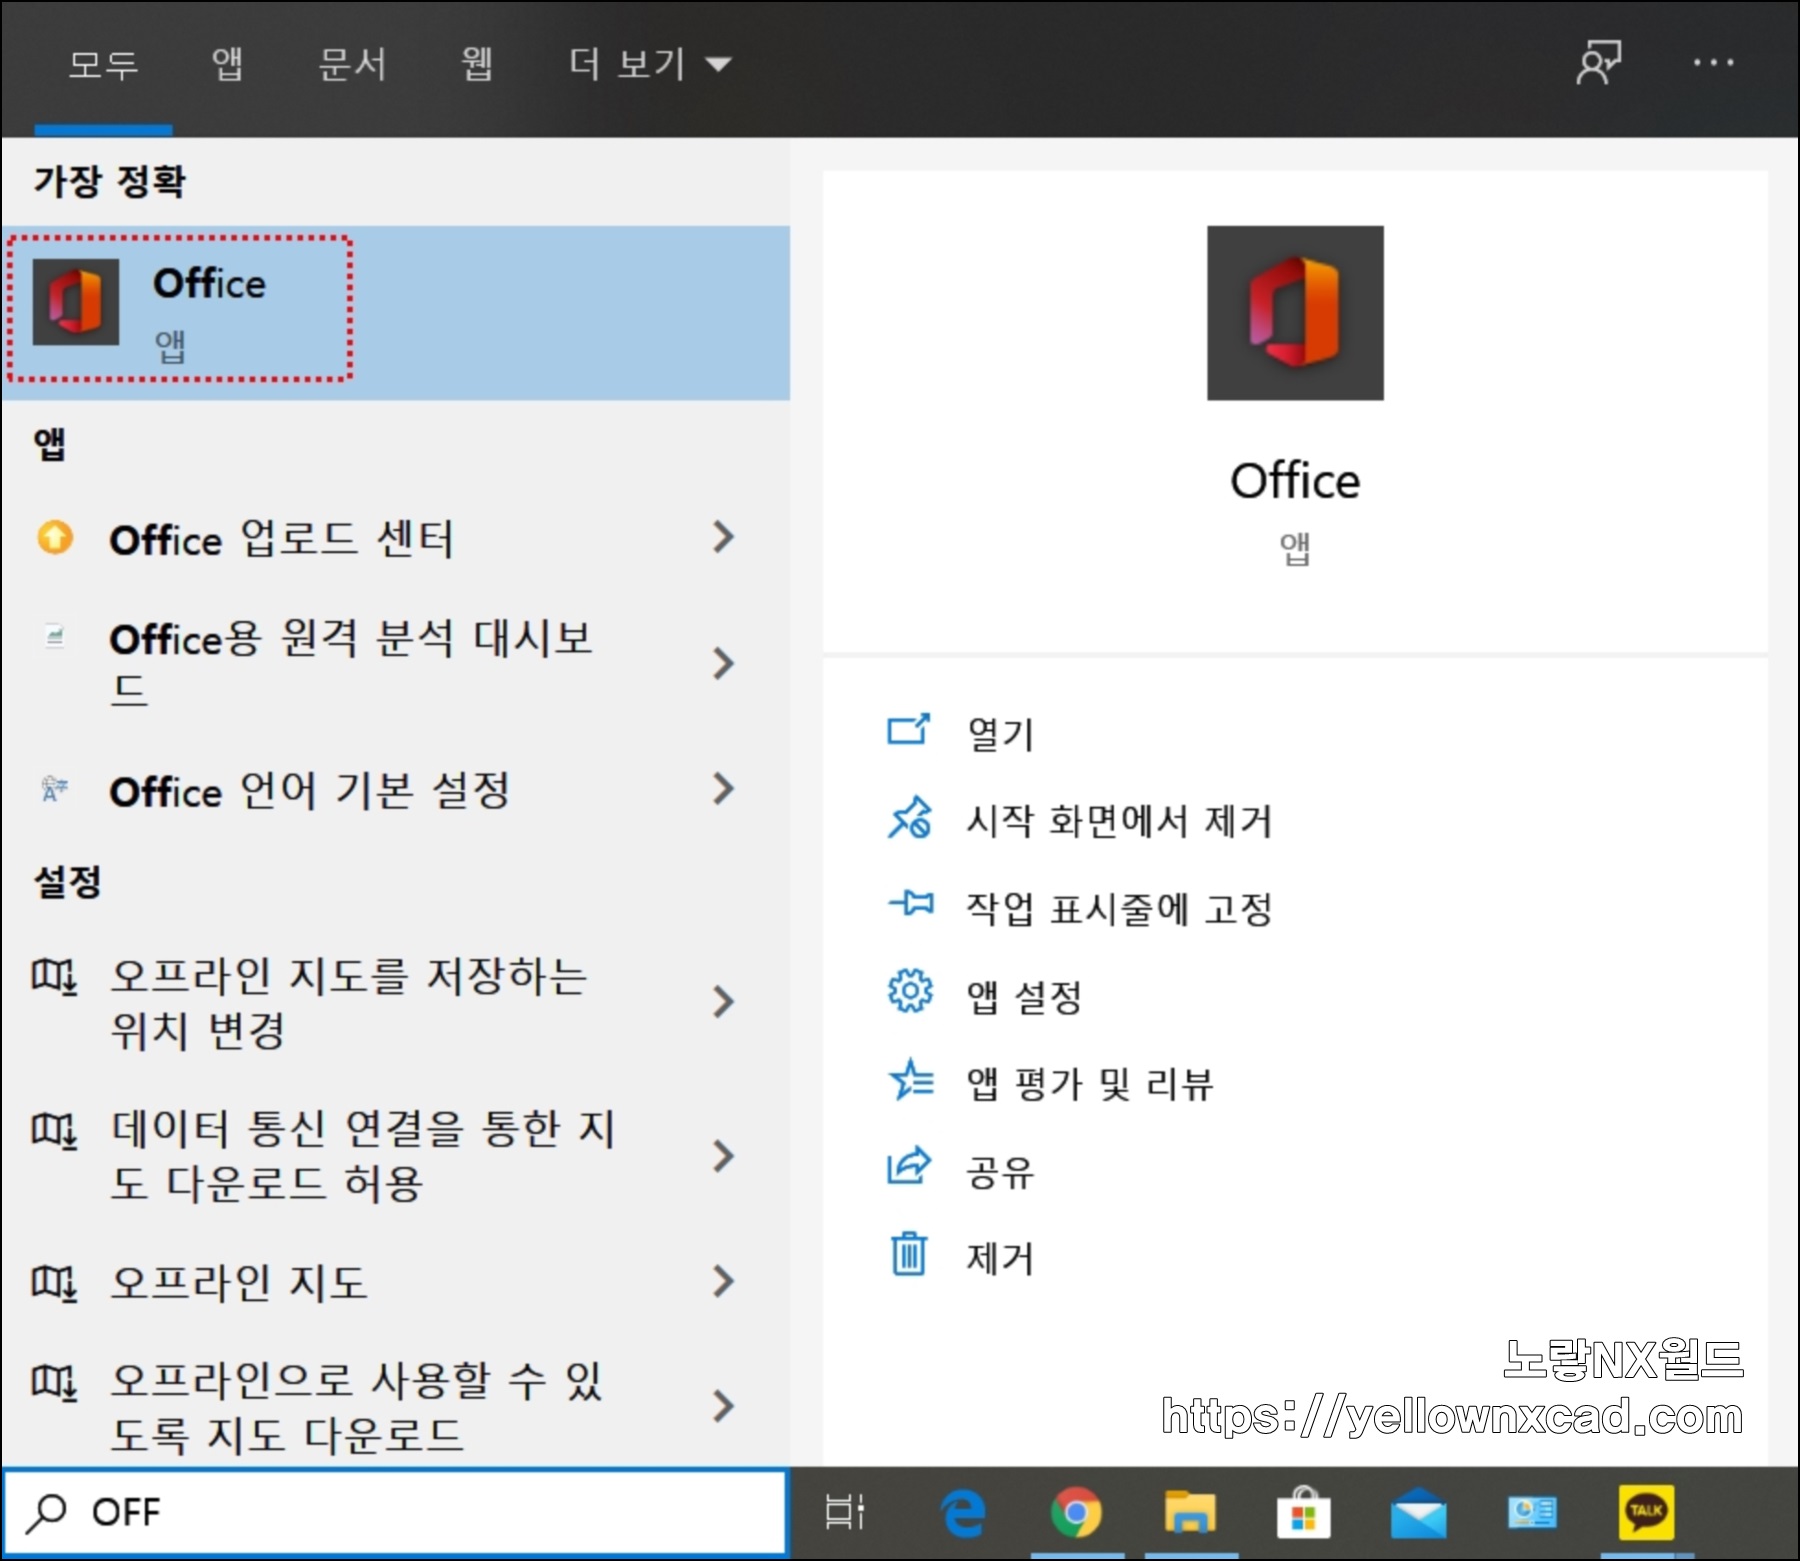
Task: Click map icon beside 데이터 통신 연결을 통한 지도
Action: tap(54, 1129)
